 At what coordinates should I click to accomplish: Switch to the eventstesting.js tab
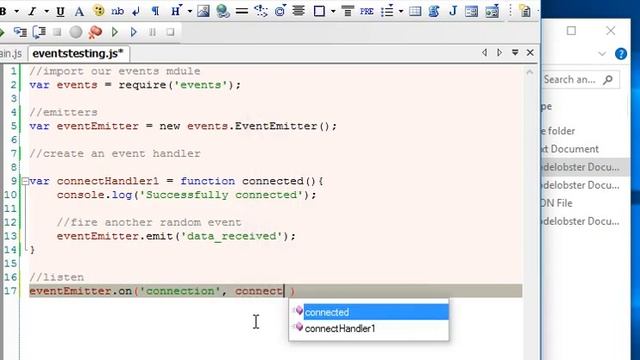[78, 53]
